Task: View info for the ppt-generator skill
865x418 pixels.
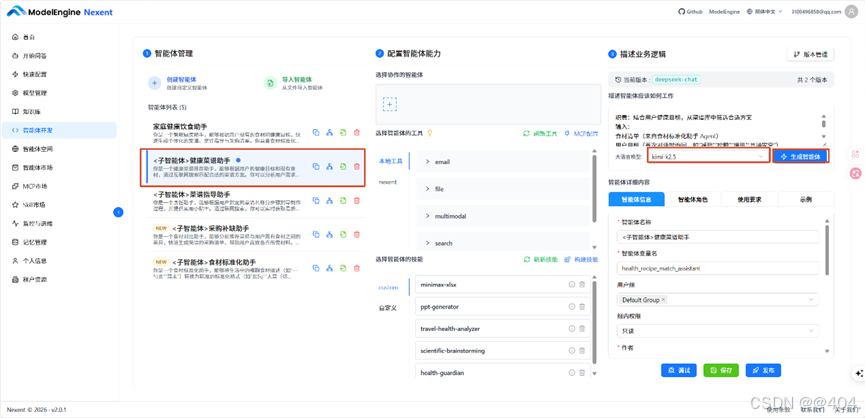Action: click(x=572, y=307)
